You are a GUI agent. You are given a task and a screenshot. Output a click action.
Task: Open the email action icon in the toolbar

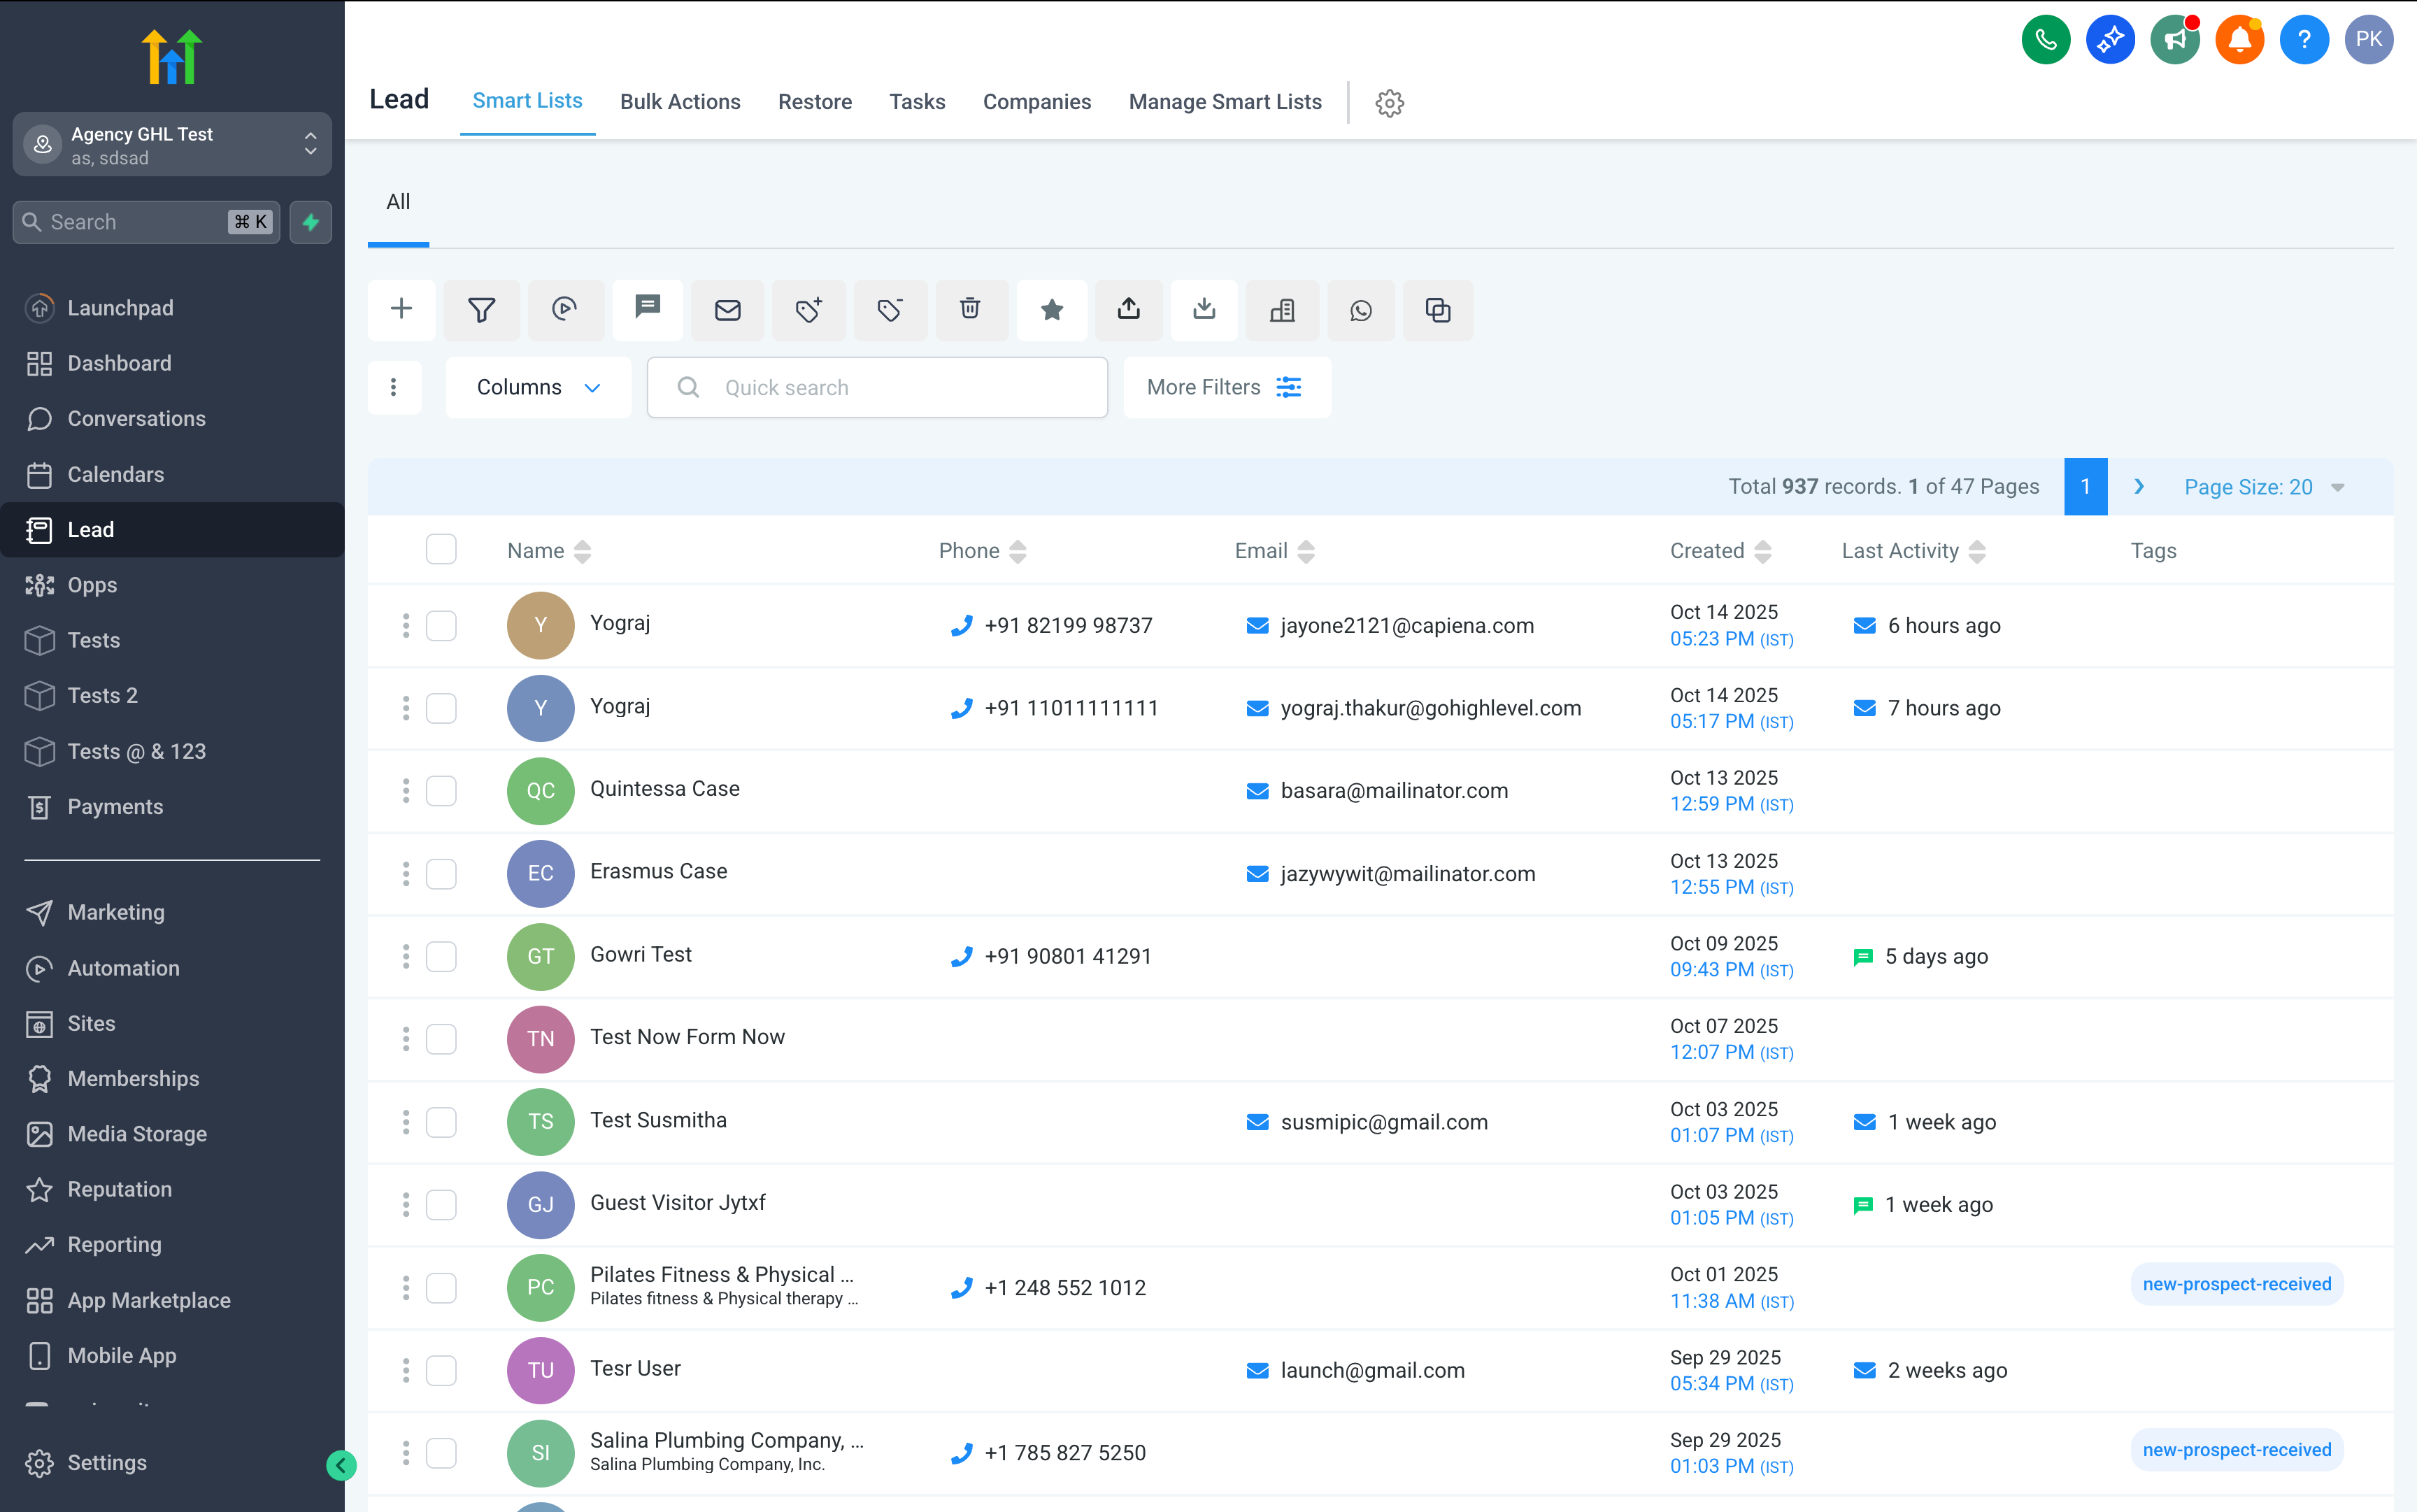pos(727,310)
